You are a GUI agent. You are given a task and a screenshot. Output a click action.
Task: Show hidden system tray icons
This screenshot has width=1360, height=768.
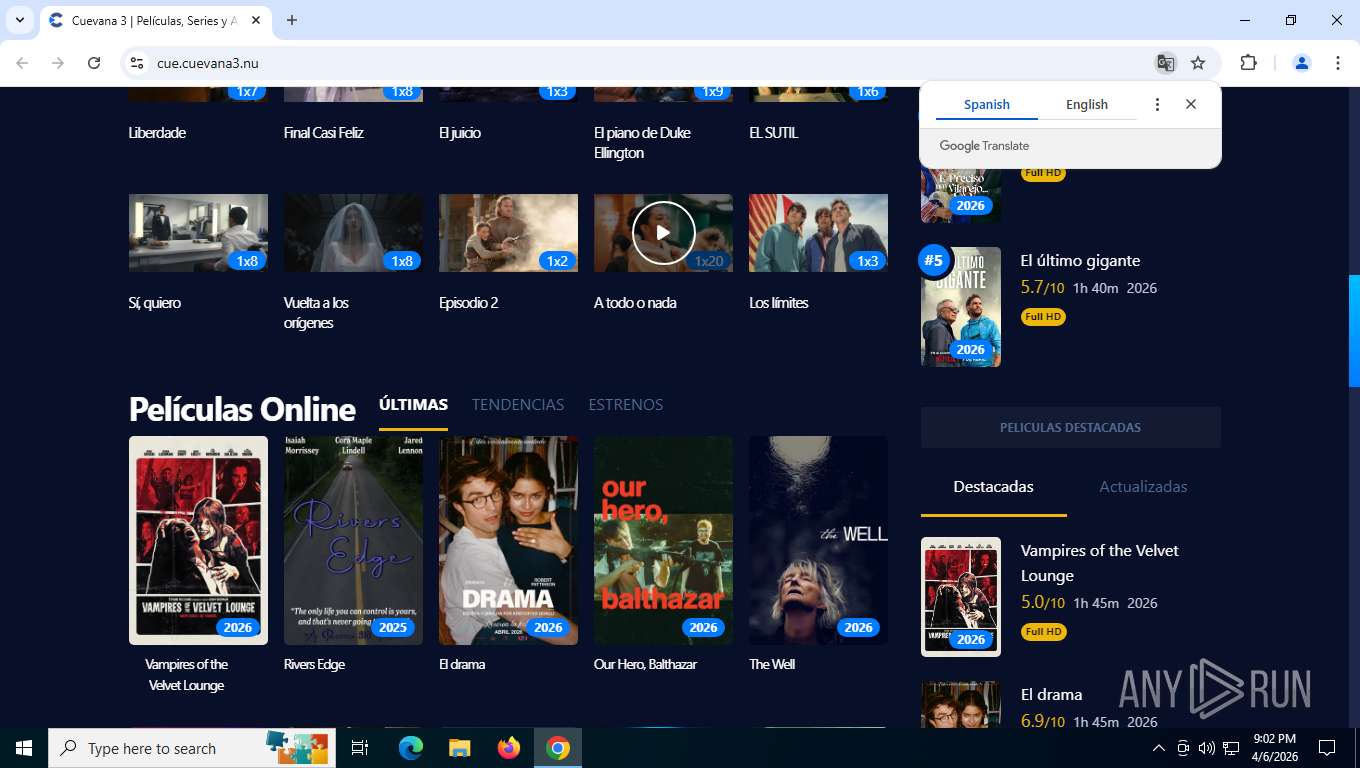point(1158,748)
